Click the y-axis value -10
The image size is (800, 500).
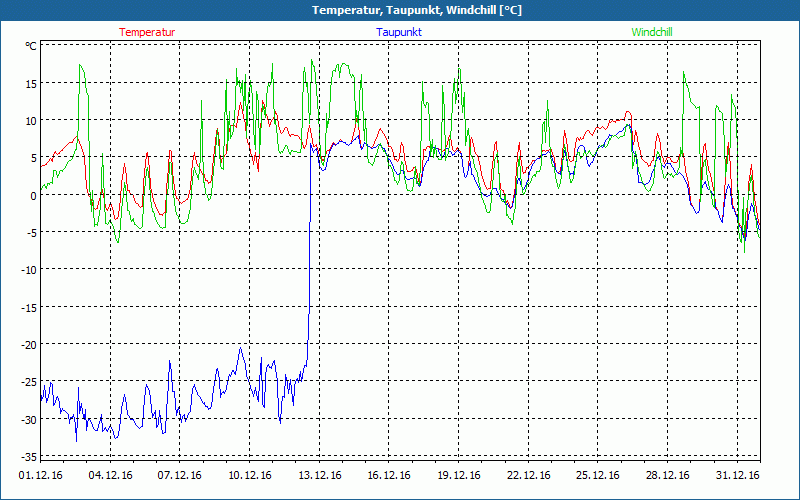(x=29, y=270)
